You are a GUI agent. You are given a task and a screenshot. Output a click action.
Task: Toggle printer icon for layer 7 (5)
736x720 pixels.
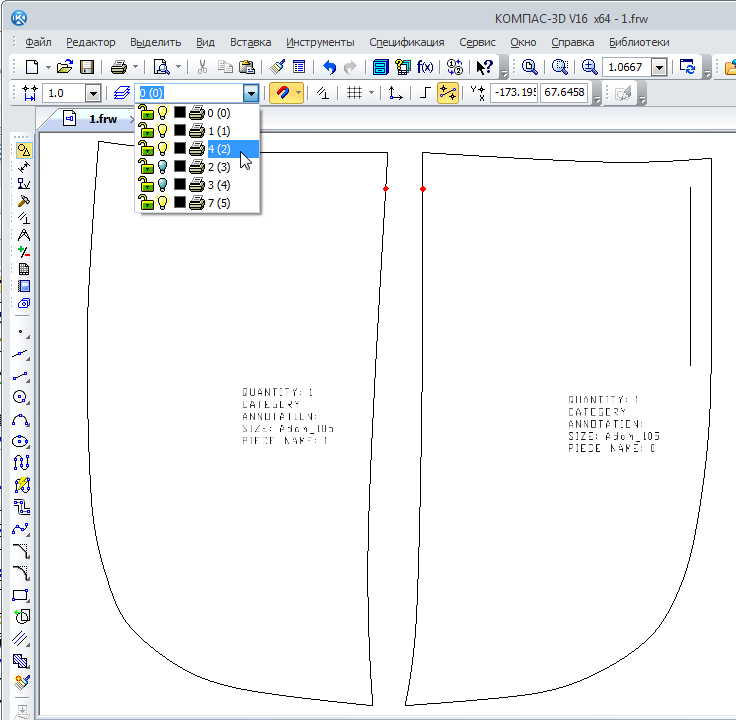coord(196,203)
